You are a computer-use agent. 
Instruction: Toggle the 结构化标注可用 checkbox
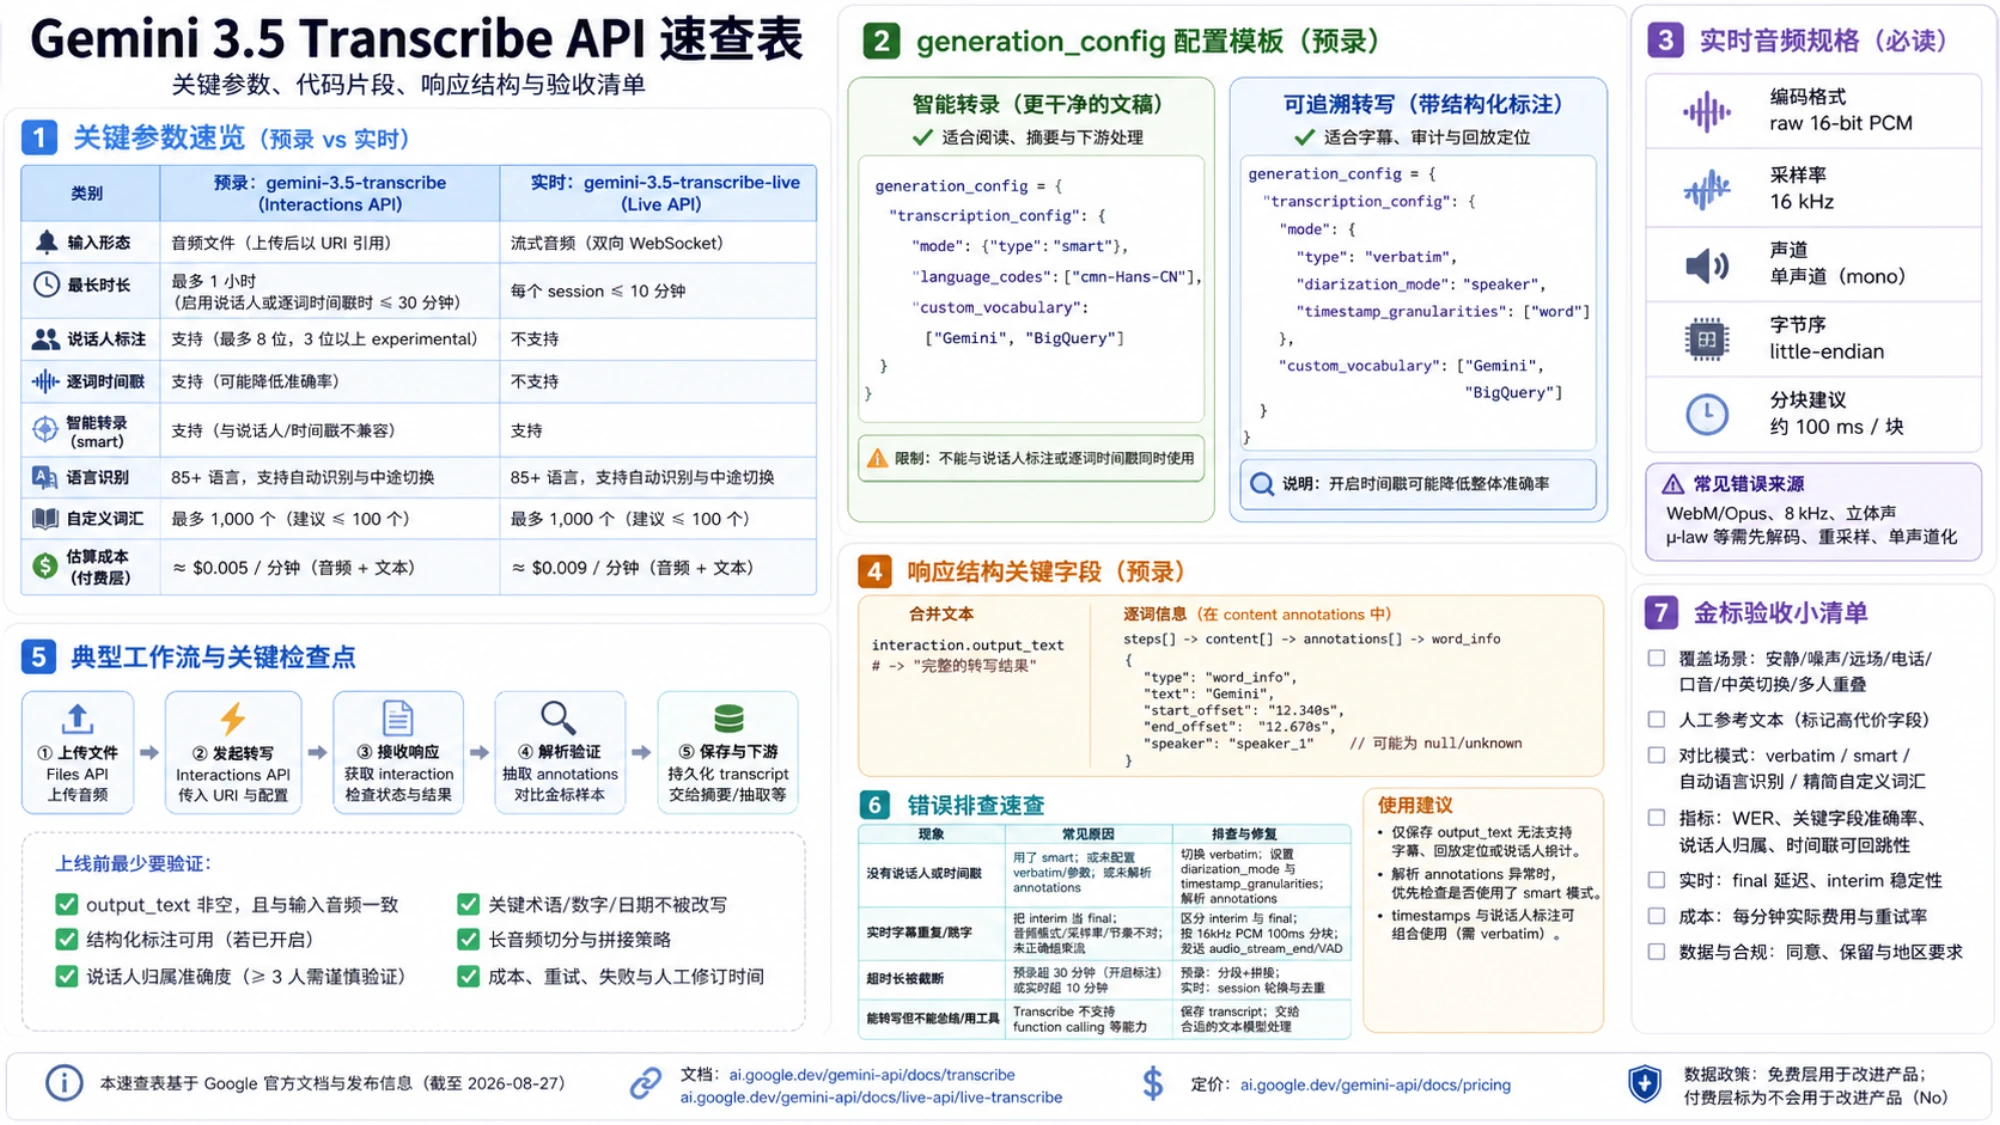67,940
